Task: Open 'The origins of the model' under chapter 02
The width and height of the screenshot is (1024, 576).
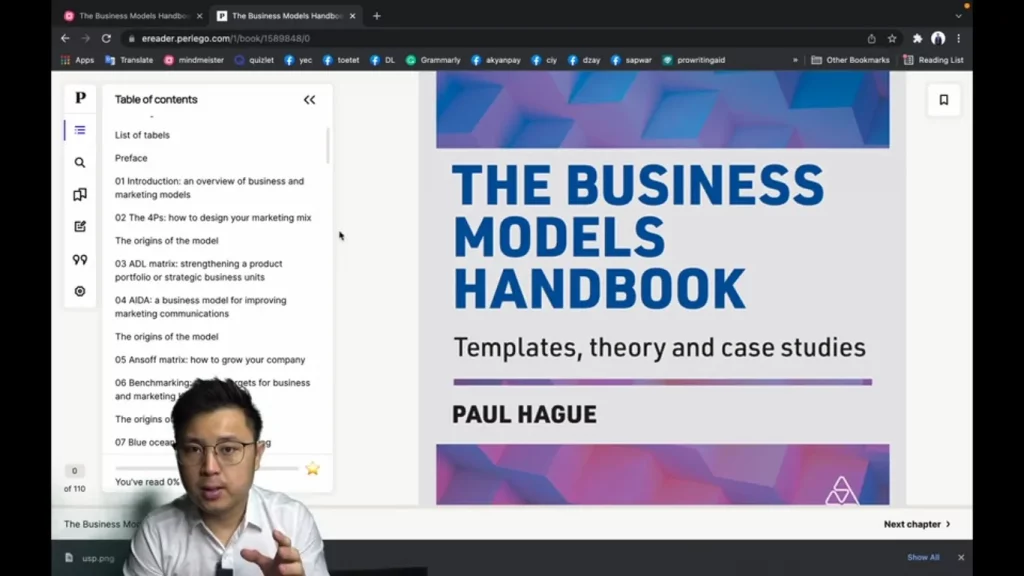Action: click(167, 241)
